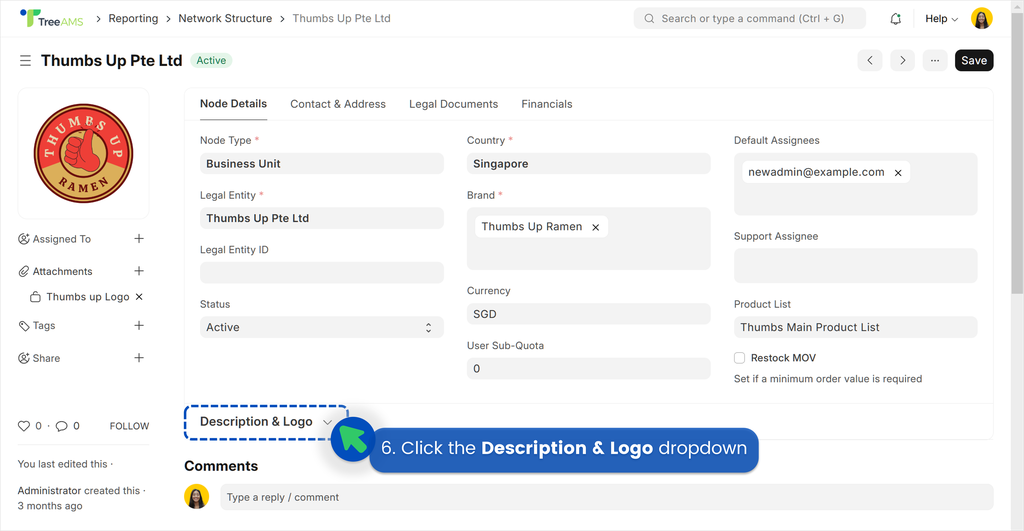Expand the Description & Logo section
The image size is (1024, 531).
[x=266, y=422]
